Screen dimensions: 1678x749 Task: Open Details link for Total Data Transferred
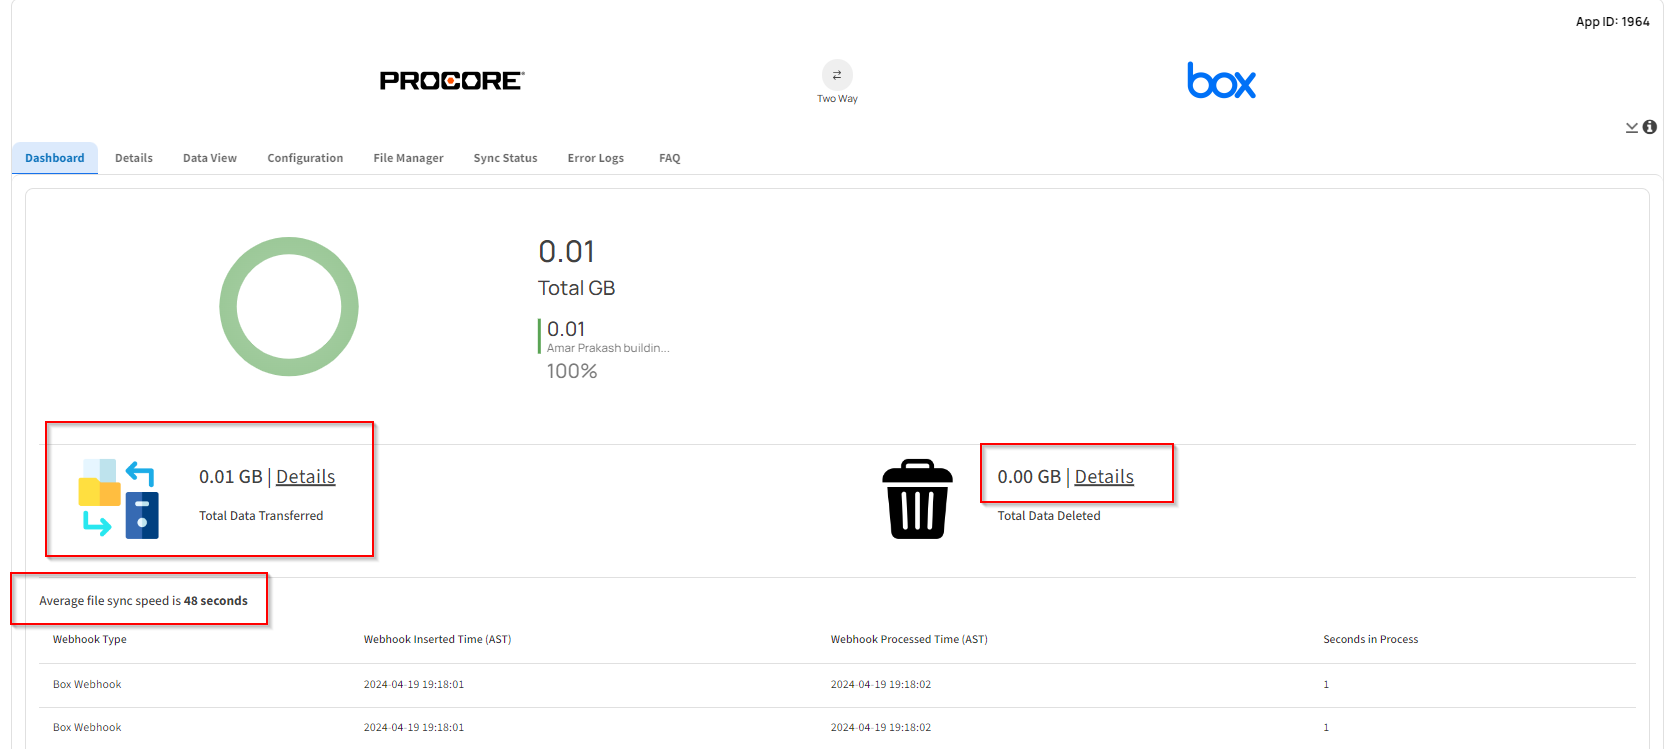(x=306, y=477)
